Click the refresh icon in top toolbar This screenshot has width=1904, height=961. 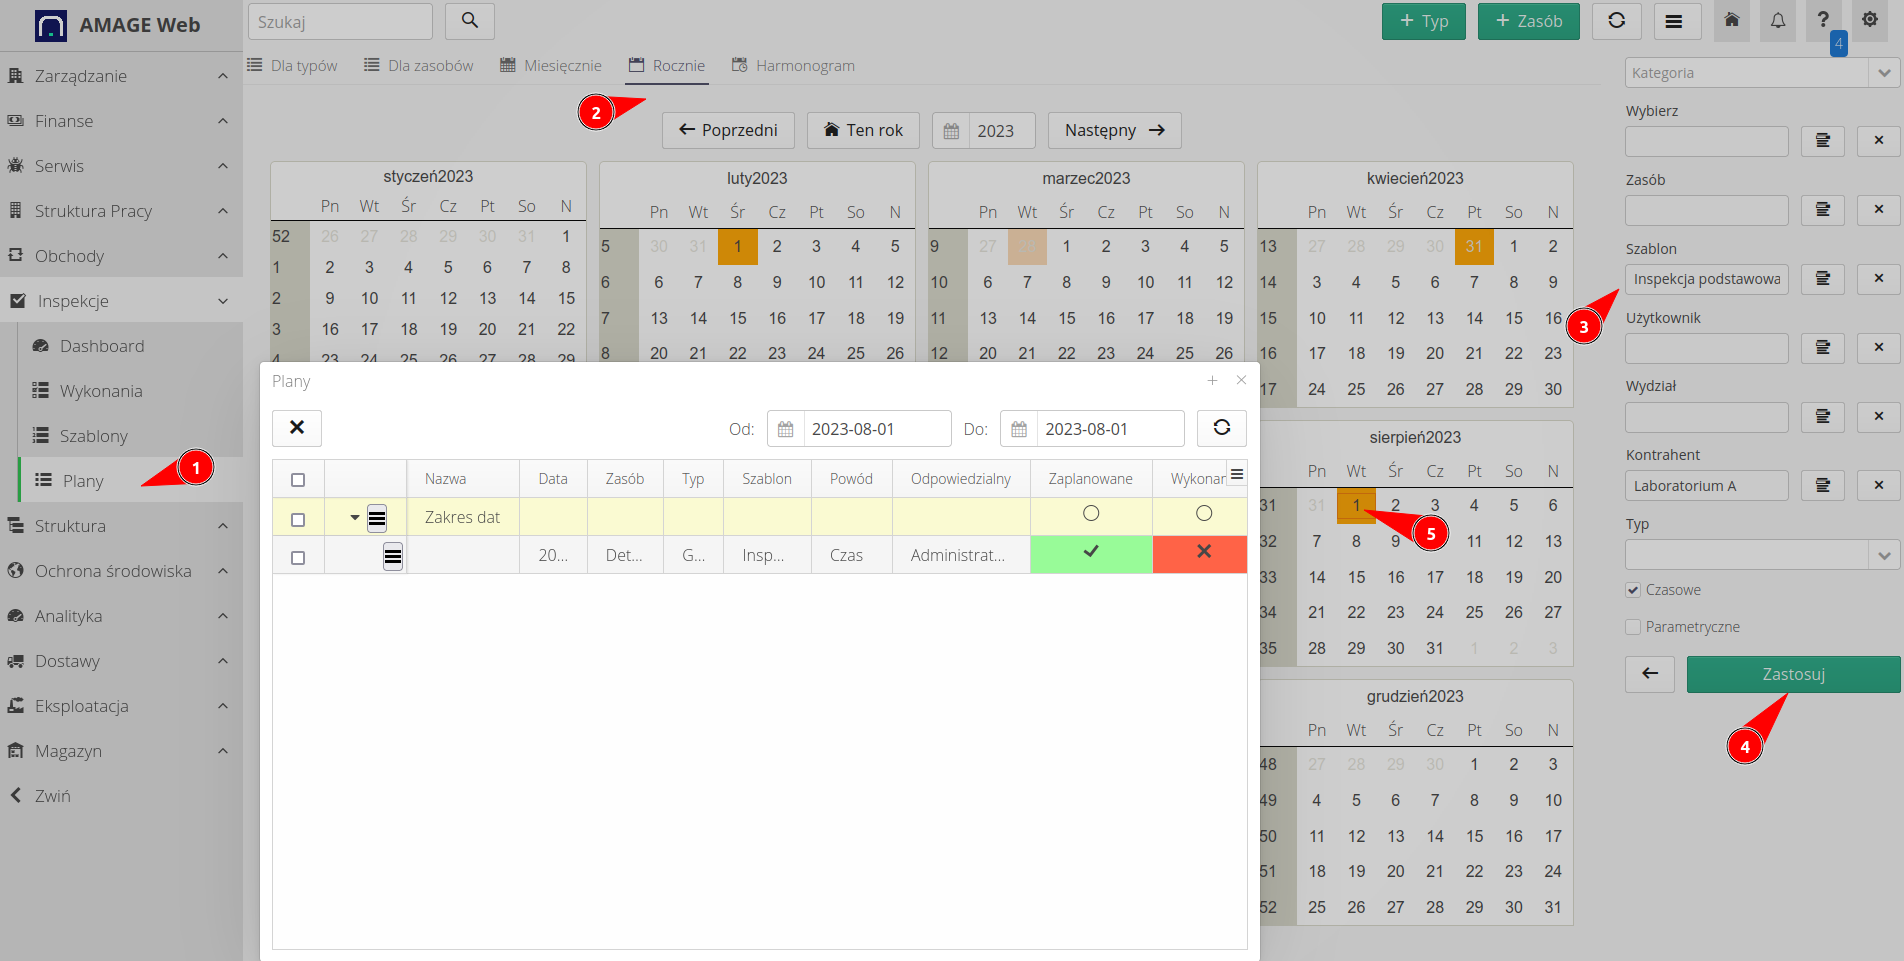tap(1616, 21)
